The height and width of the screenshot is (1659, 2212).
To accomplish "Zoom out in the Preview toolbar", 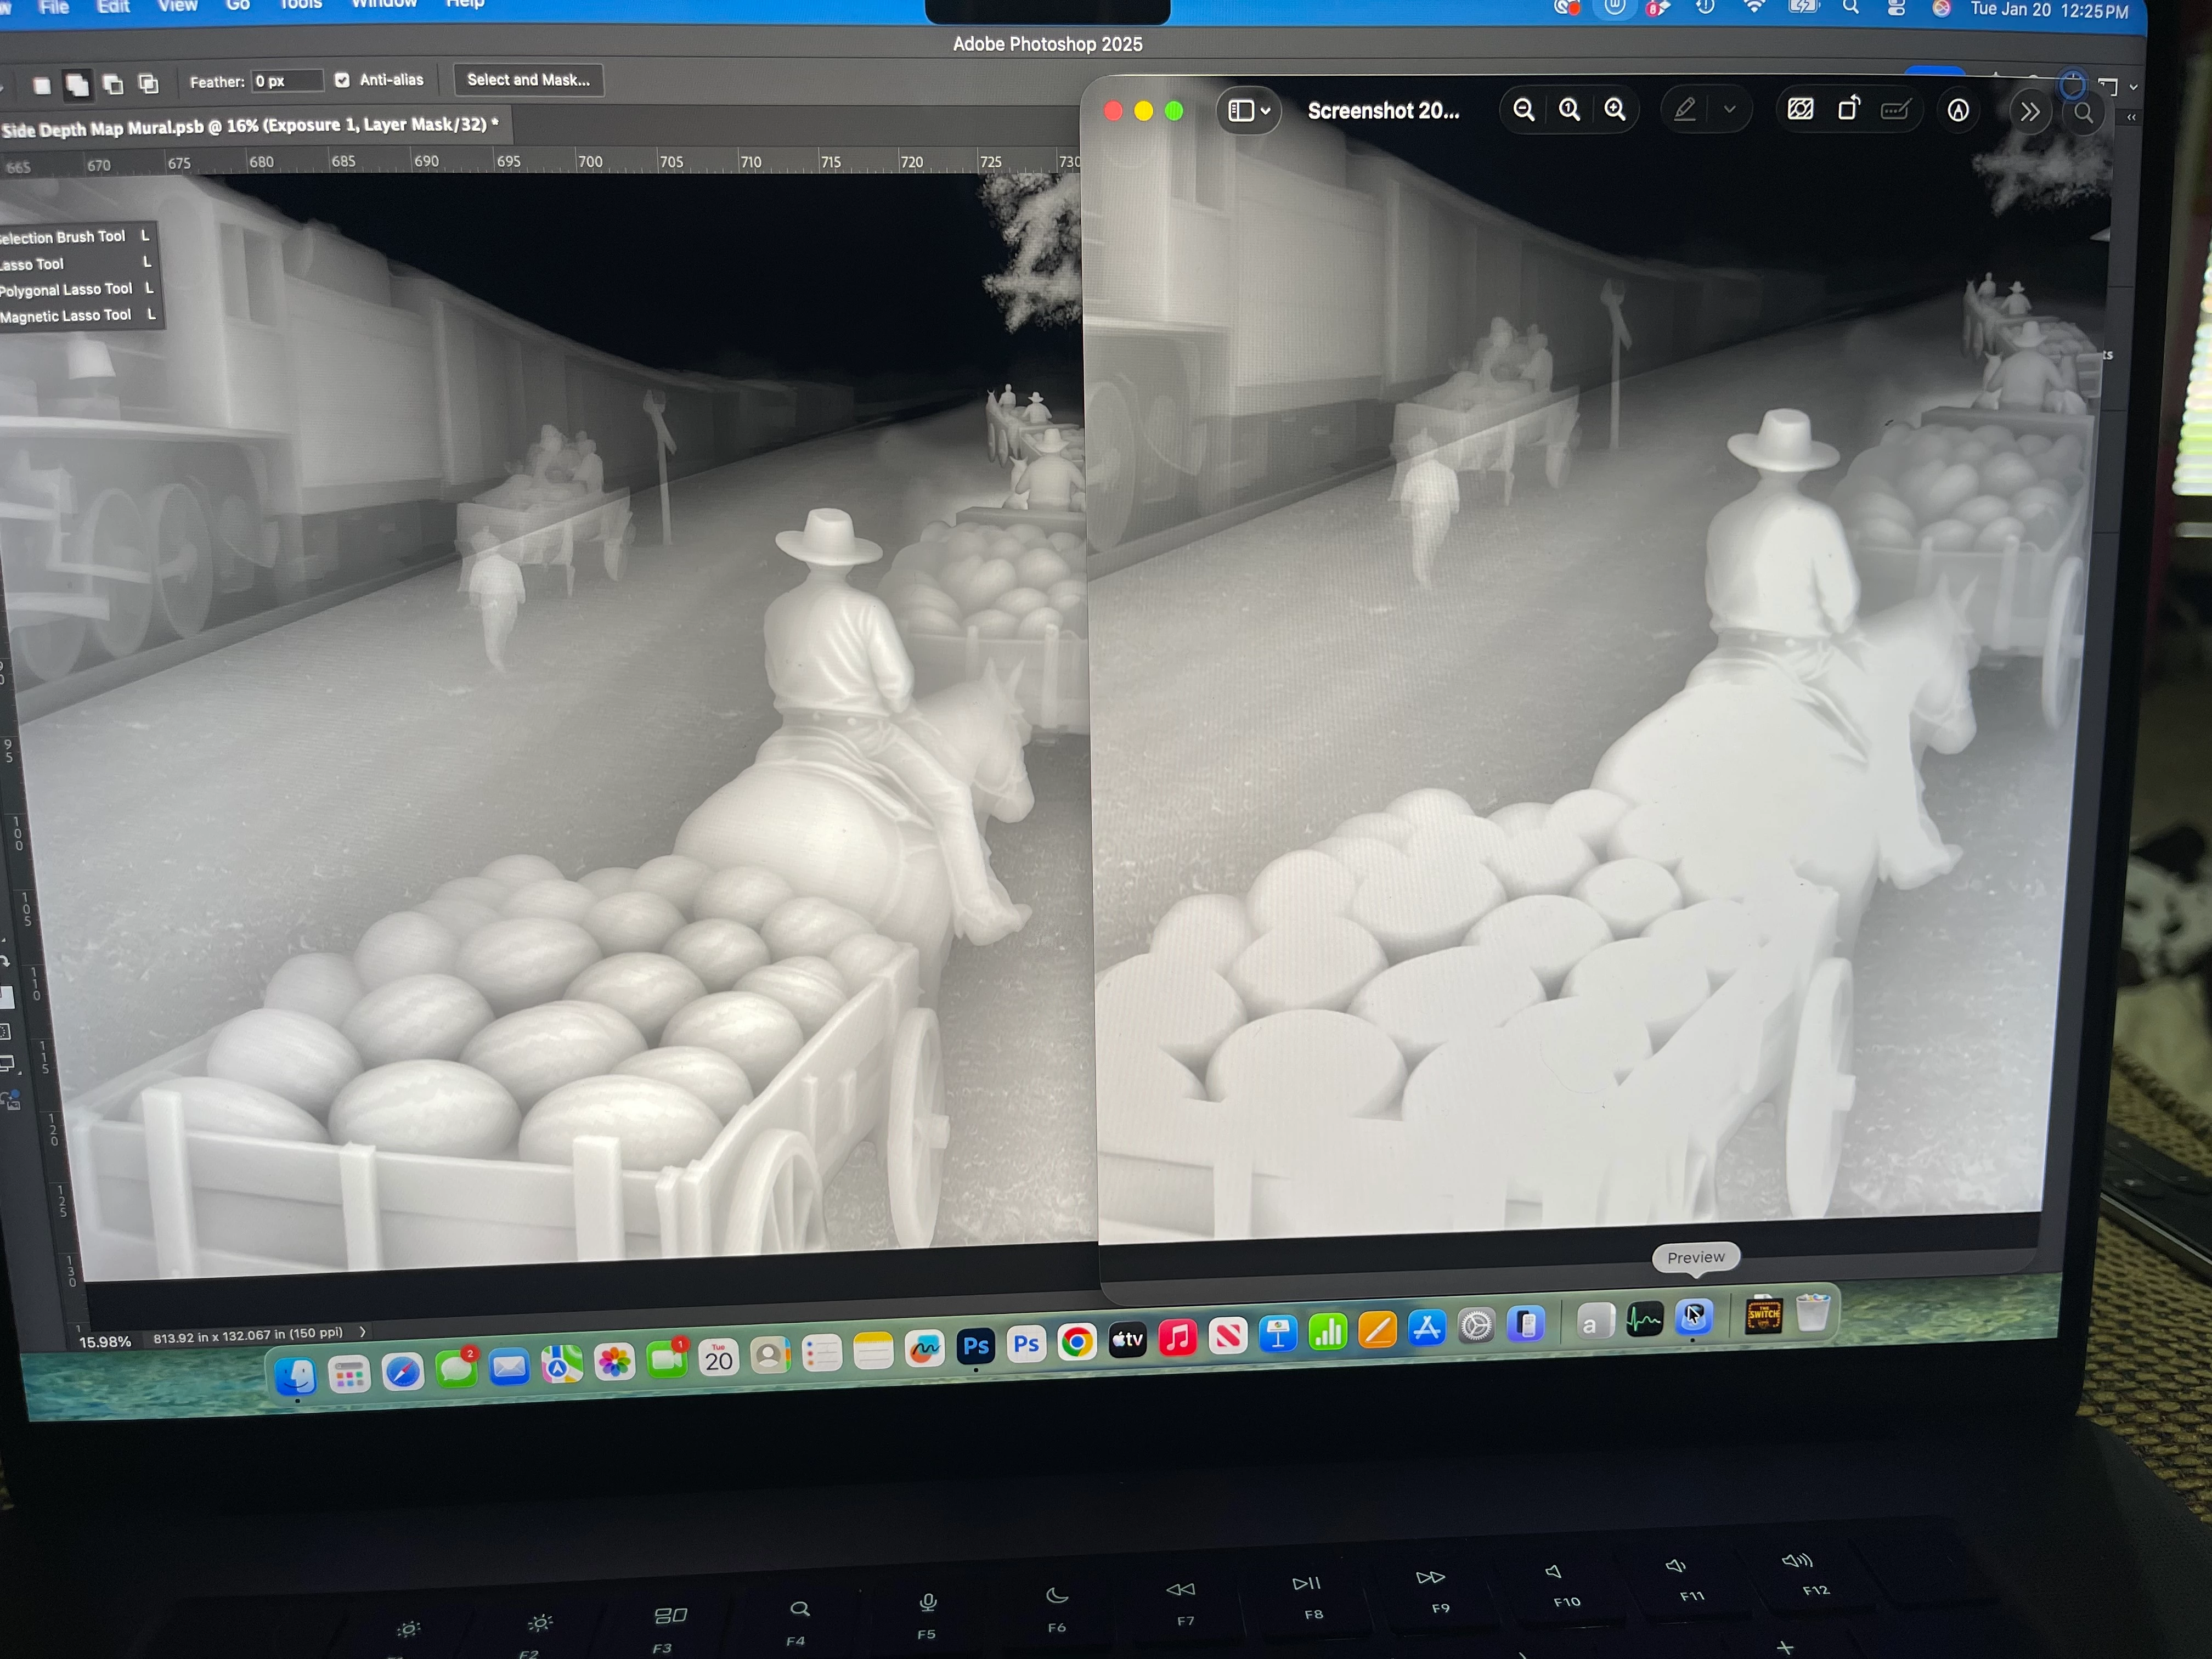I will point(1523,110).
